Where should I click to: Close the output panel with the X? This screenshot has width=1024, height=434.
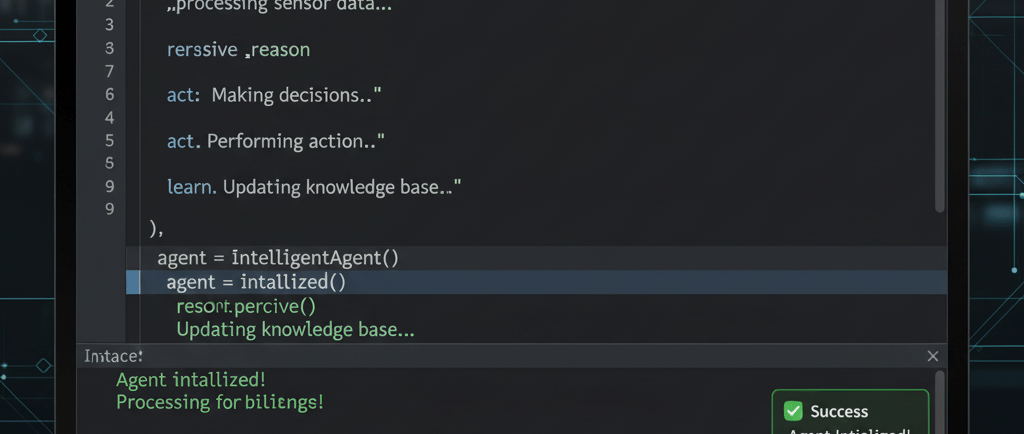click(932, 356)
